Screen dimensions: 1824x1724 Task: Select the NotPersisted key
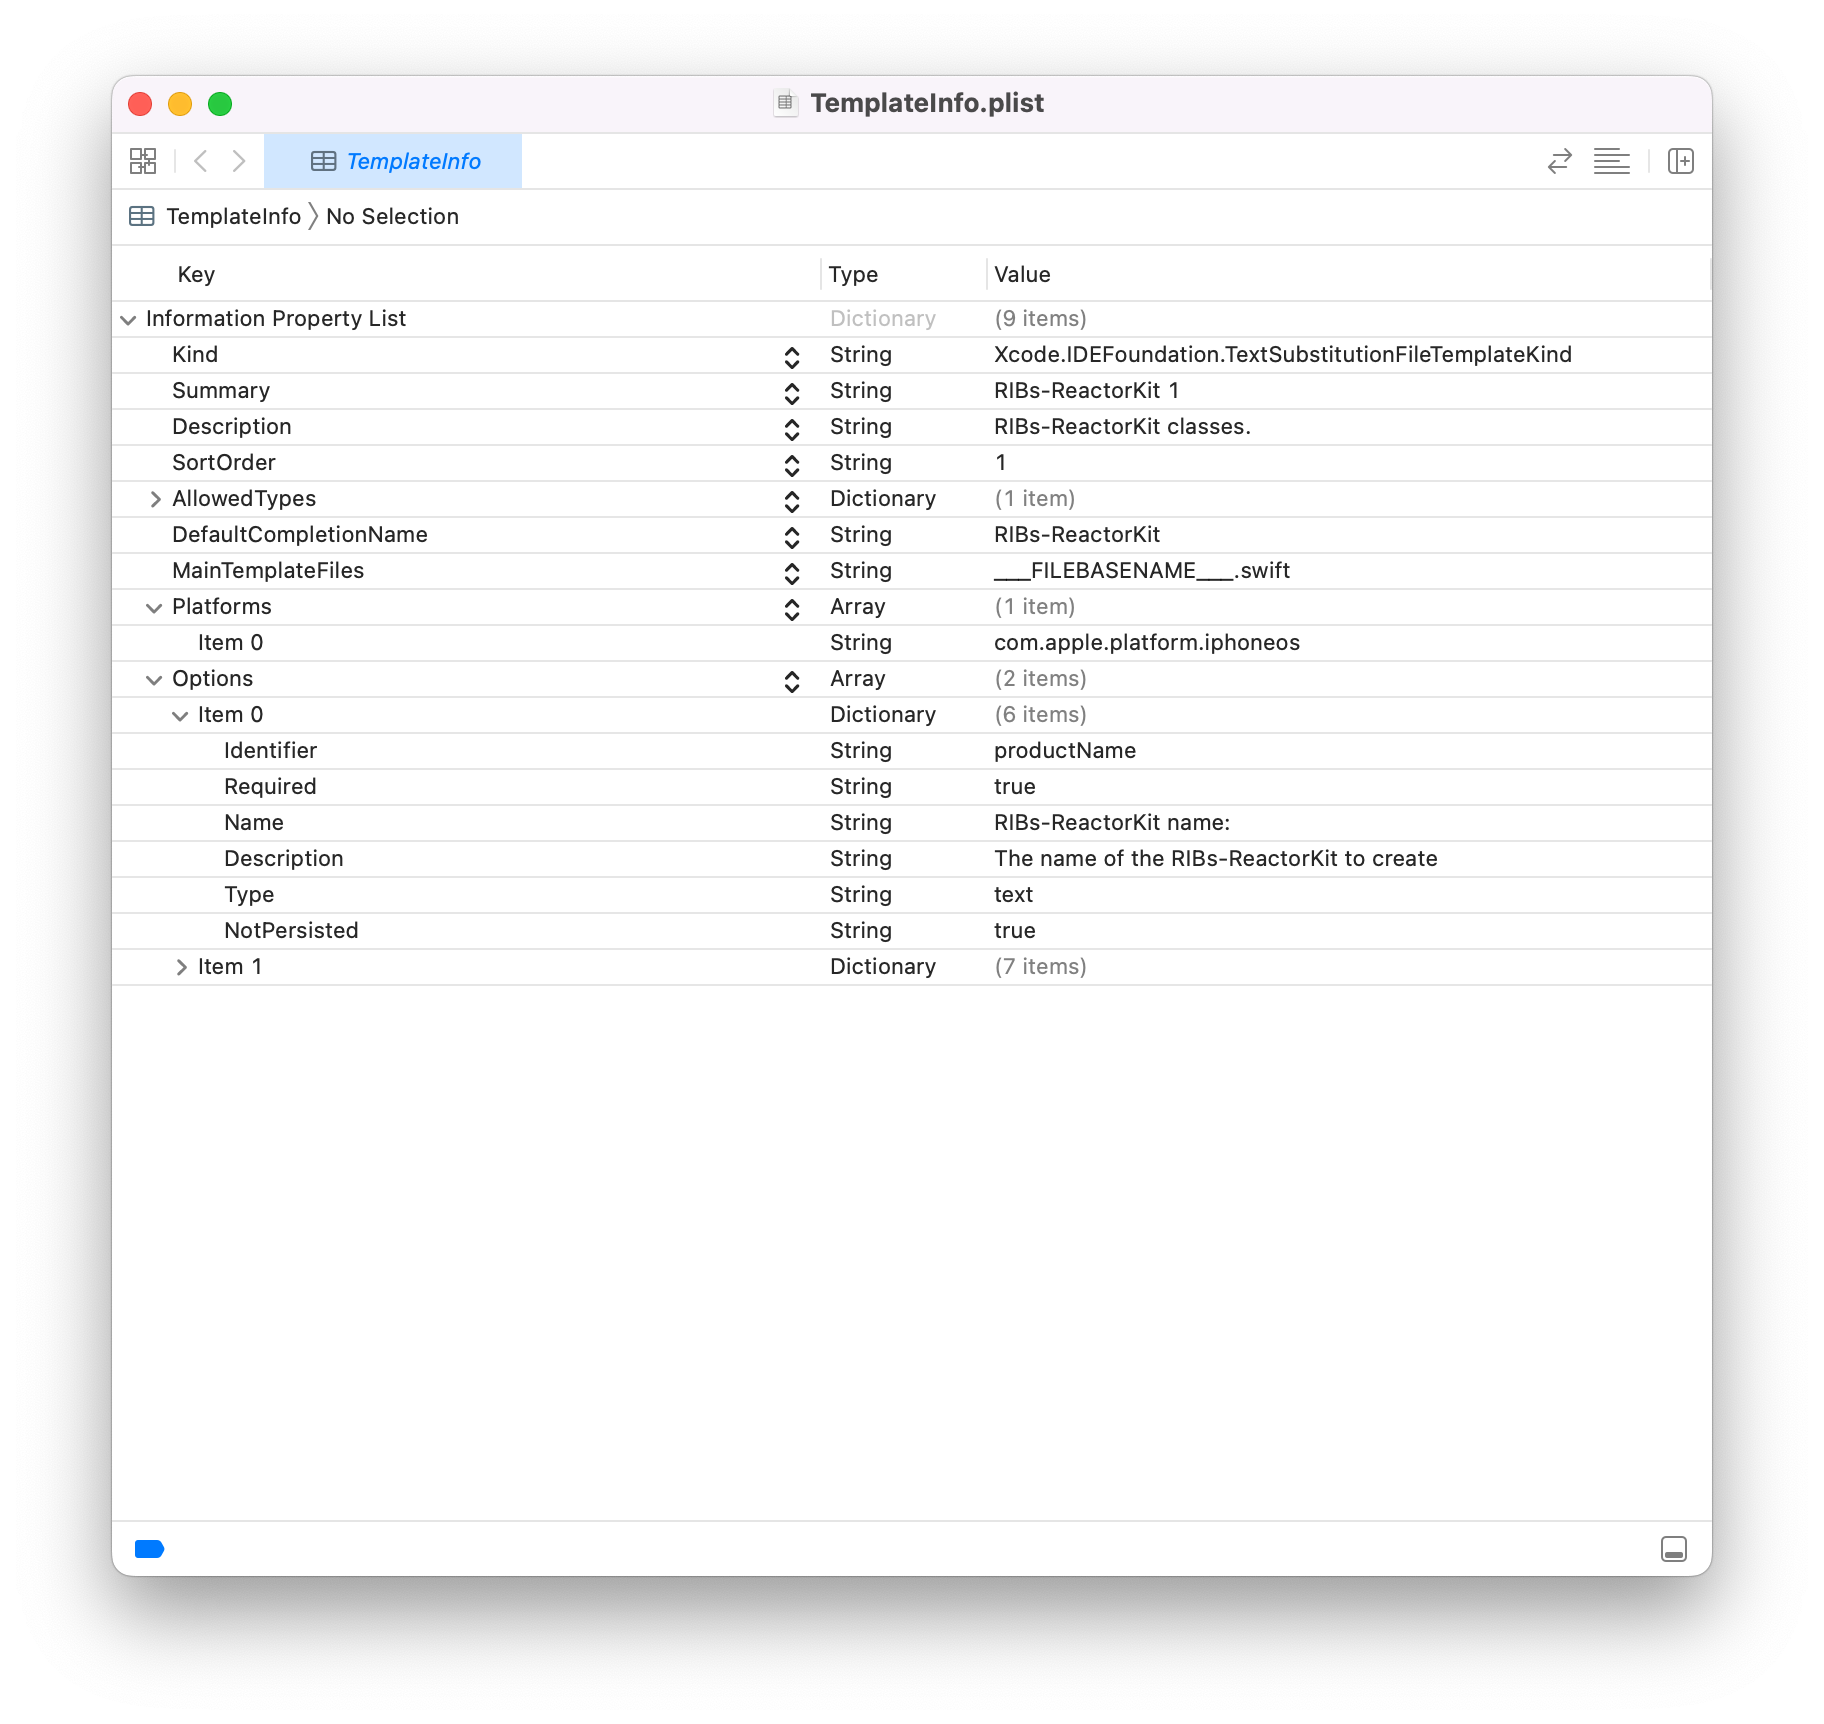point(291,930)
